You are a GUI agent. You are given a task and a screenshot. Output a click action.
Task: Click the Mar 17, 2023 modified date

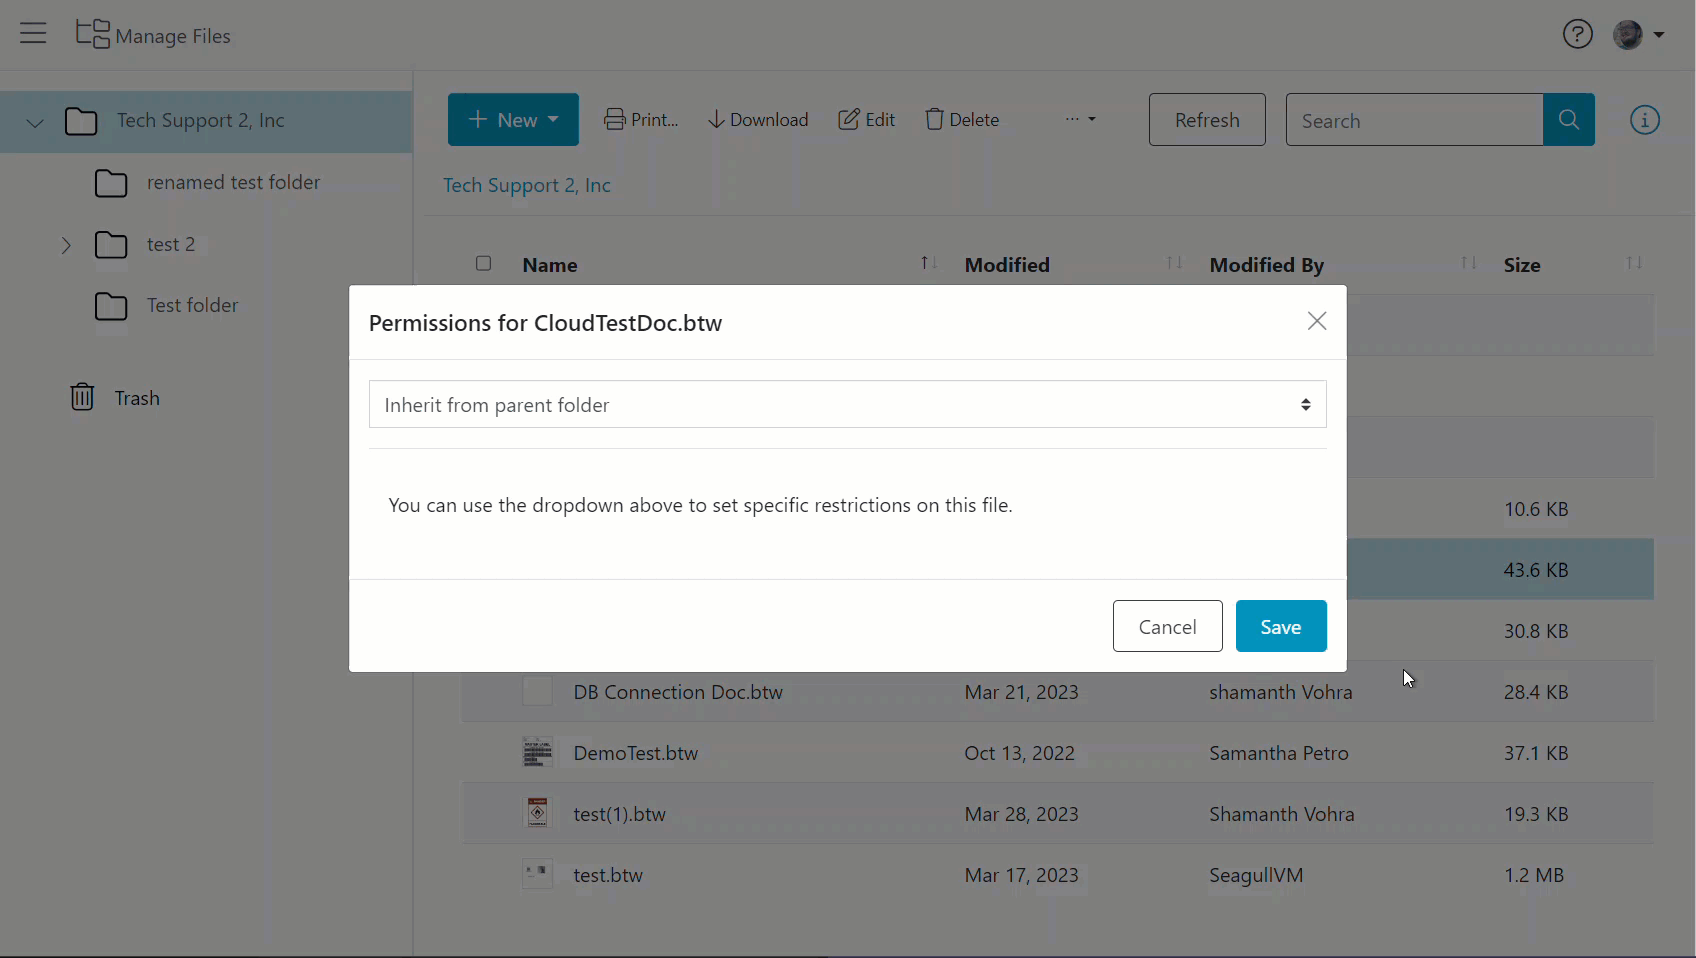click(1022, 875)
